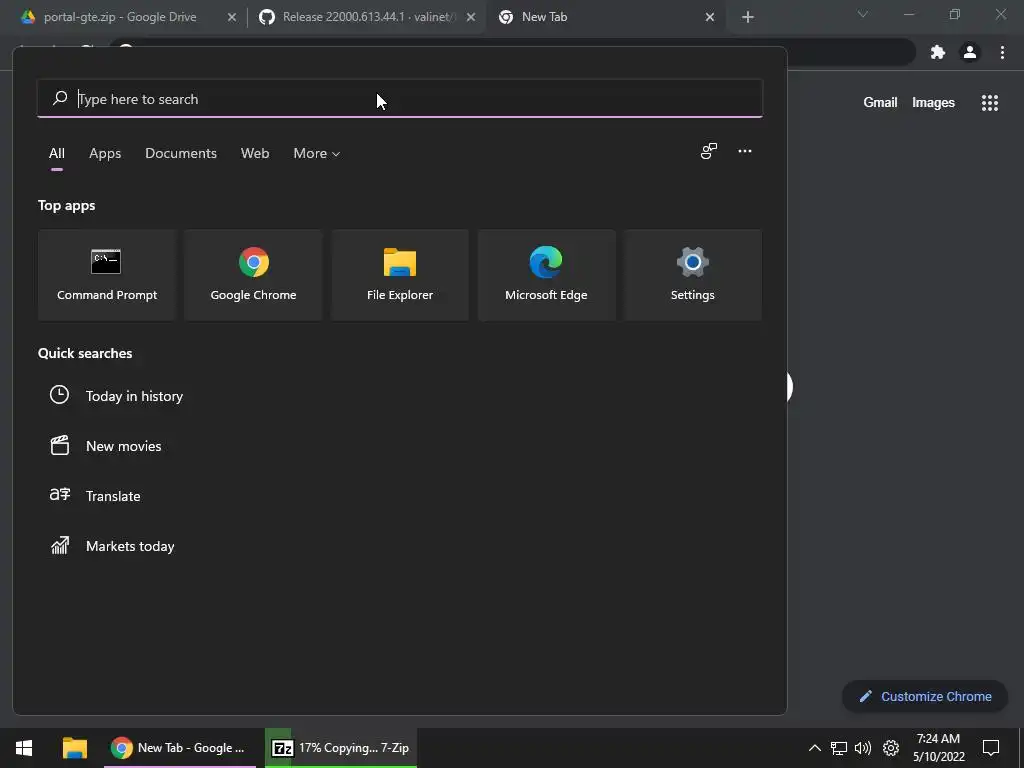The image size is (1024, 768).
Task: Switch to the Web search tab
Action: [x=255, y=153]
